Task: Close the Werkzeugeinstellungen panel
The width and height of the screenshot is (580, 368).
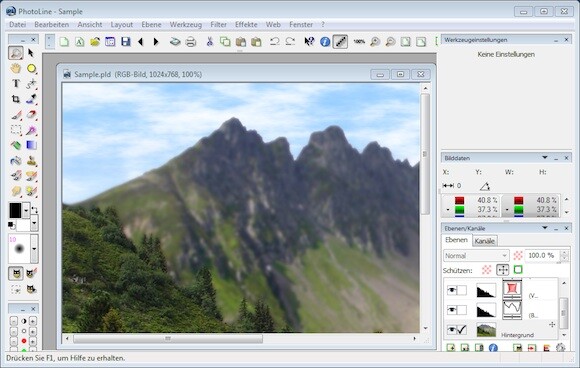Action: (566, 40)
